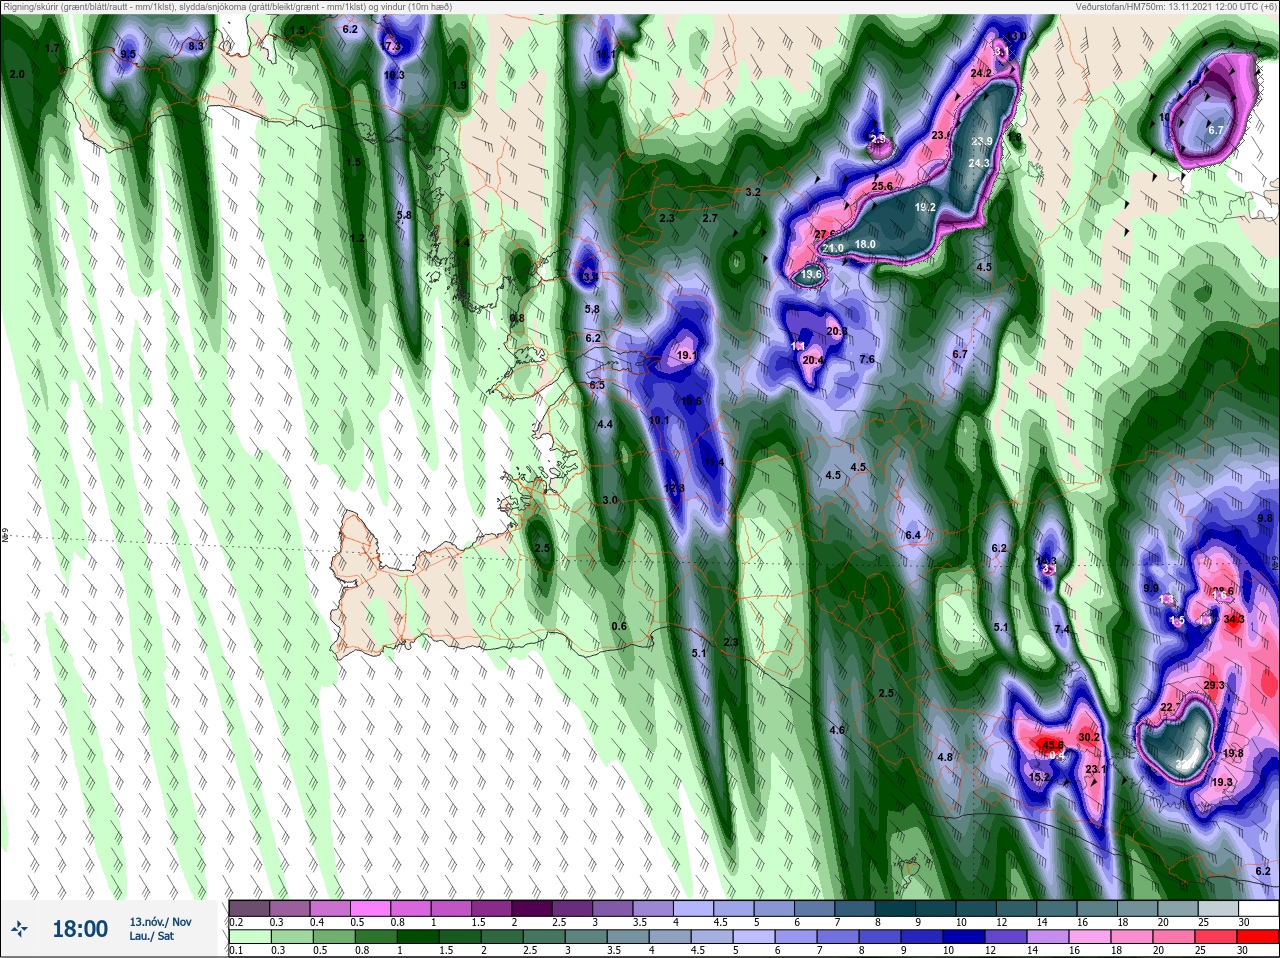Click the 19.8 map value
Viewport: 1280px width, 958px height.
click(1233, 753)
